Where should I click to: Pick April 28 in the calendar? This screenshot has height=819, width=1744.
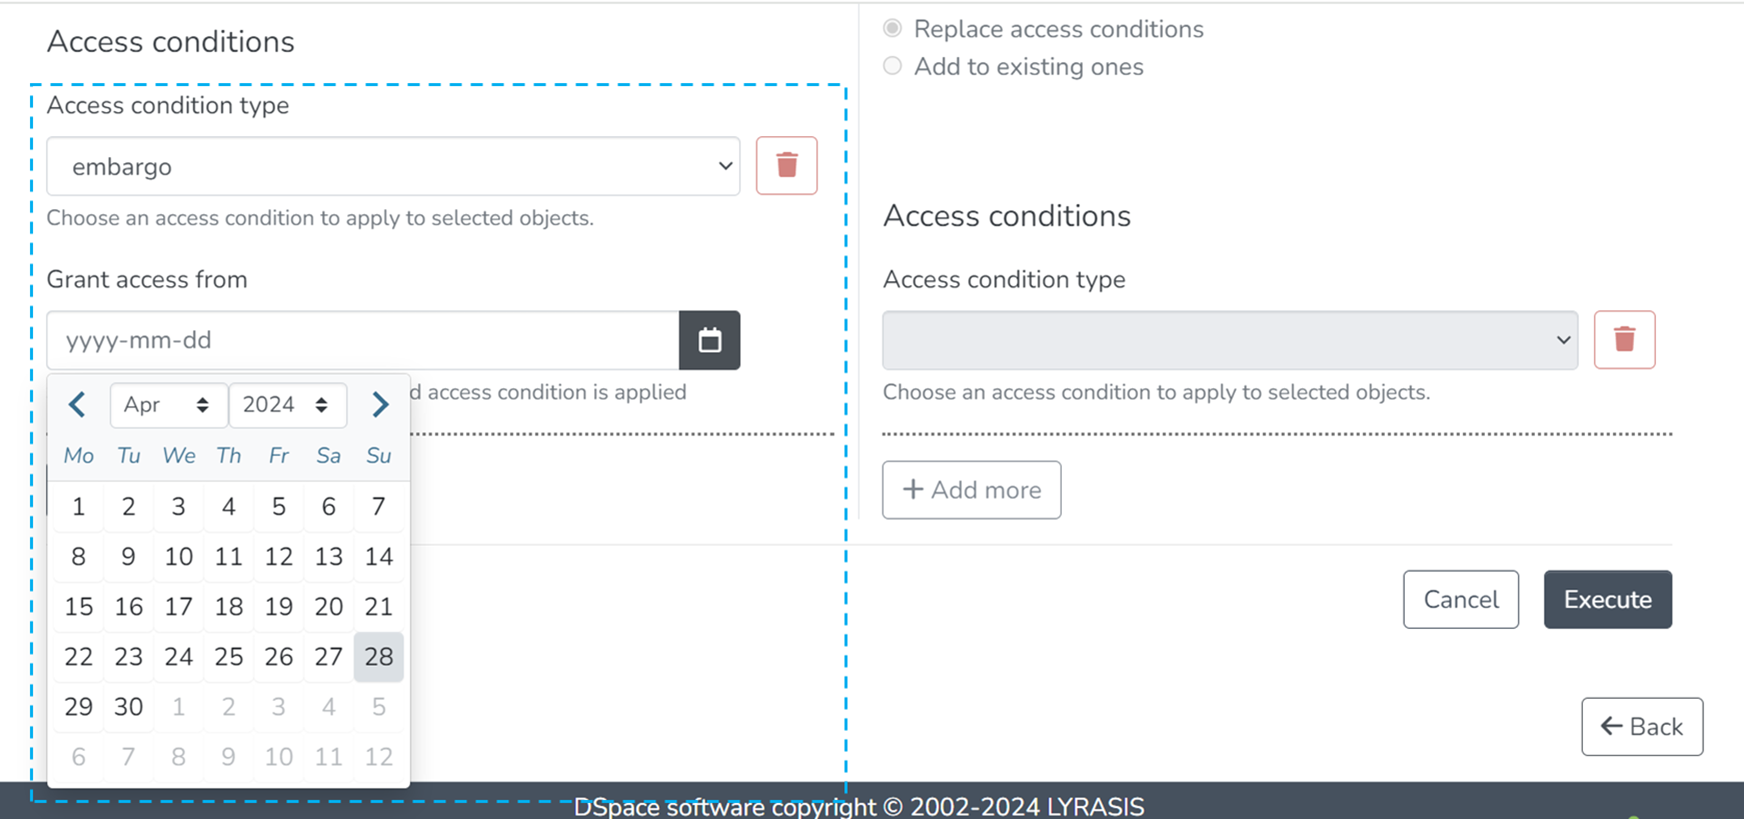click(x=378, y=657)
